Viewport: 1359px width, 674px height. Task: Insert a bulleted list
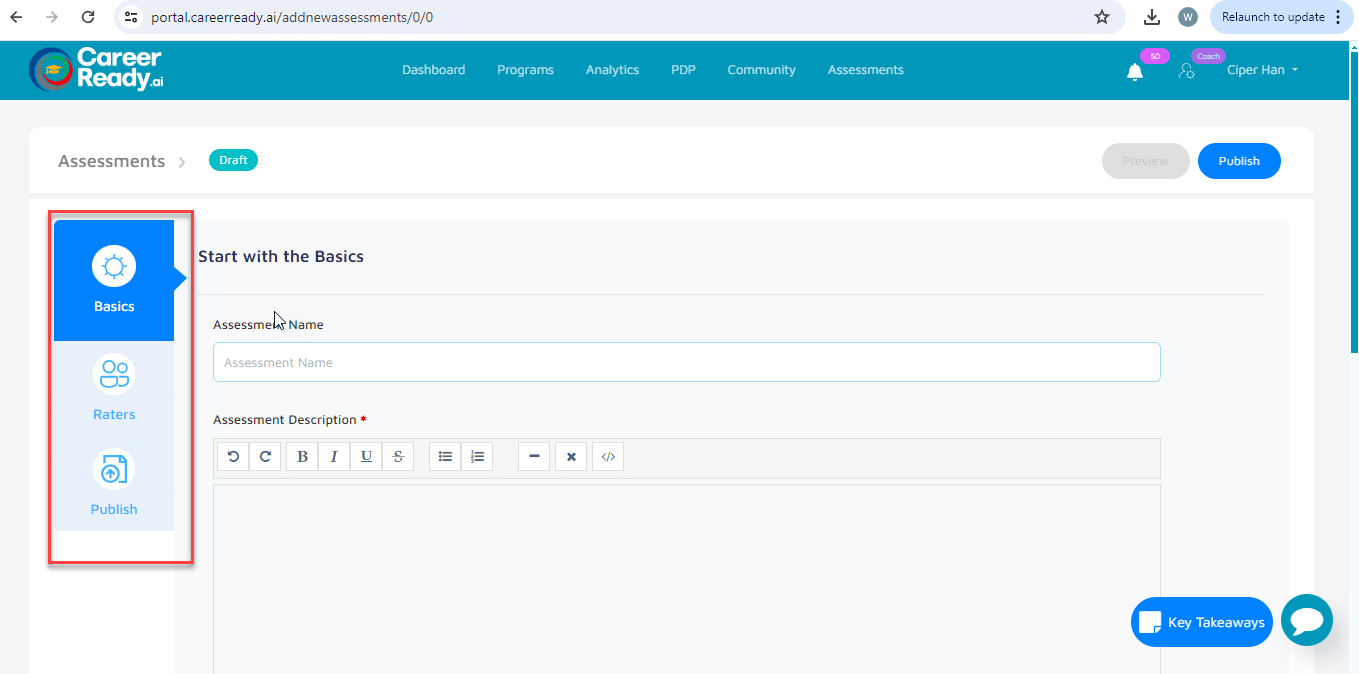coord(445,457)
